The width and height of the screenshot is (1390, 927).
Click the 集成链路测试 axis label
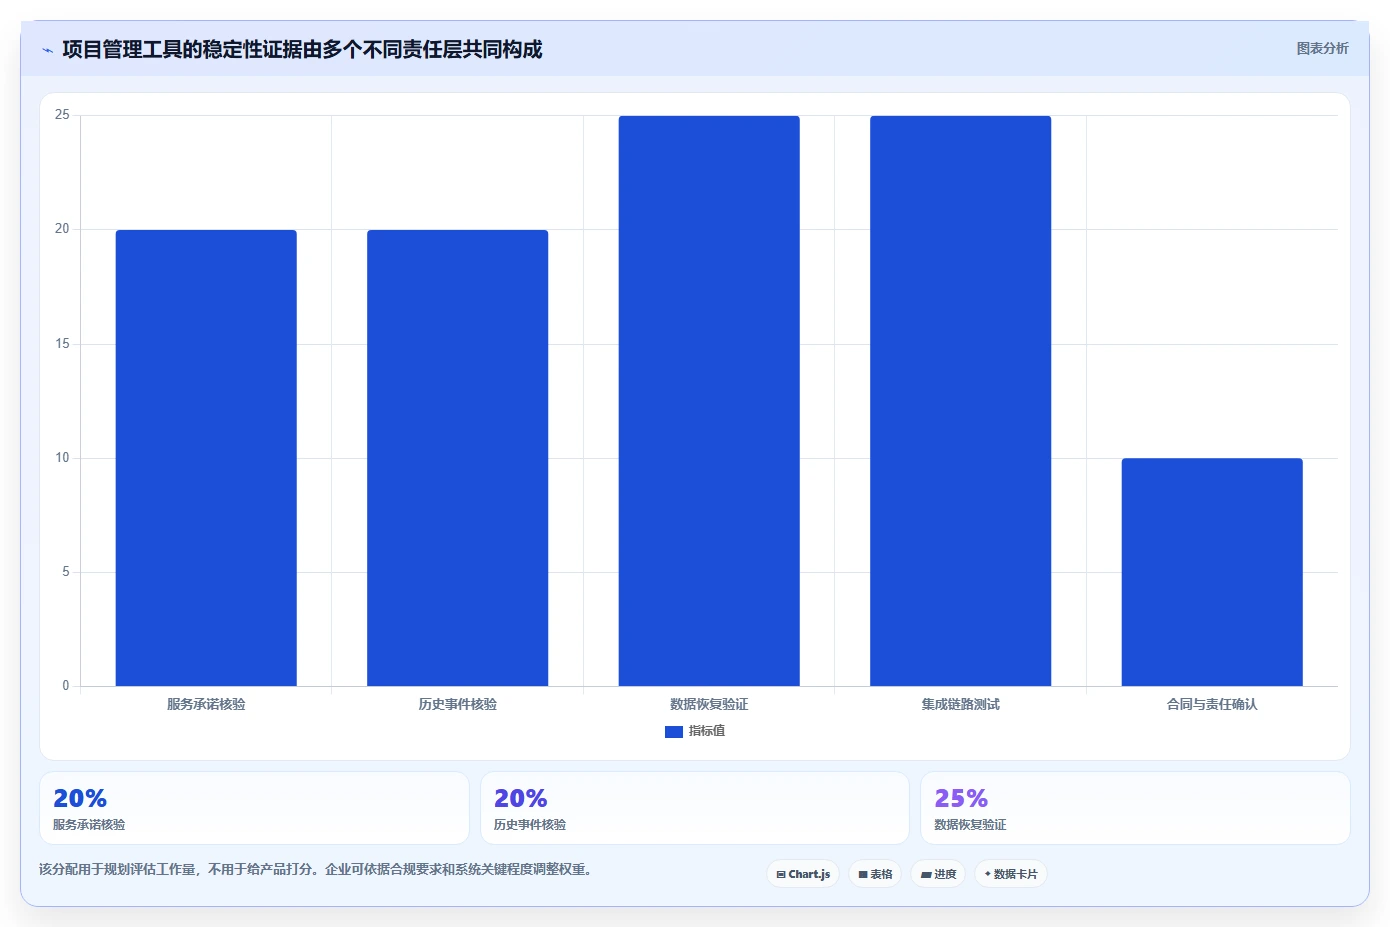coord(960,704)
